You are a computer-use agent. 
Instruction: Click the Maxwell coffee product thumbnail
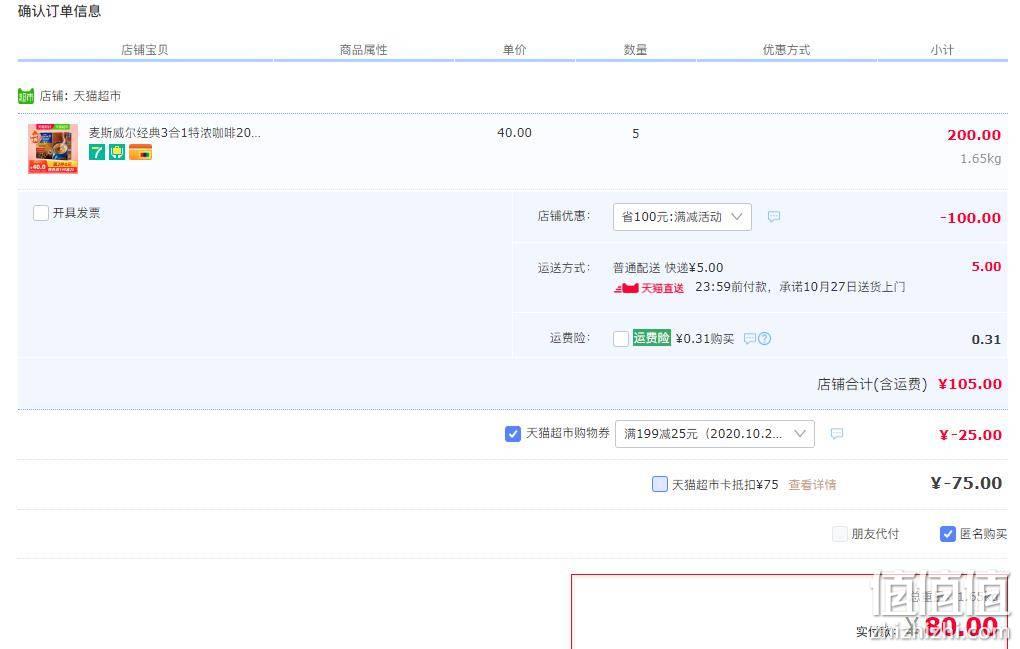tap(53, 149)
